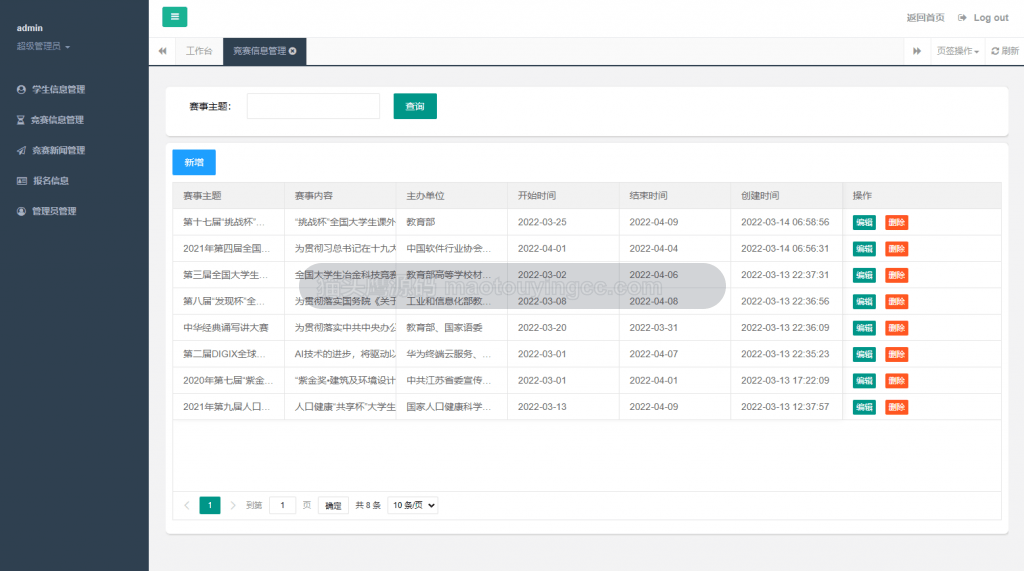Click the 2022-03-13 12:37:57 creation time cell
1024x571 pixels.
point(785,407)
